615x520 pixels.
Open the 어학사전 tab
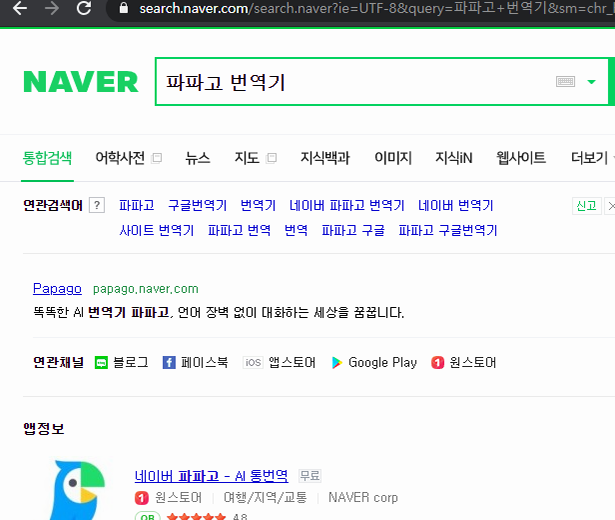120,158
